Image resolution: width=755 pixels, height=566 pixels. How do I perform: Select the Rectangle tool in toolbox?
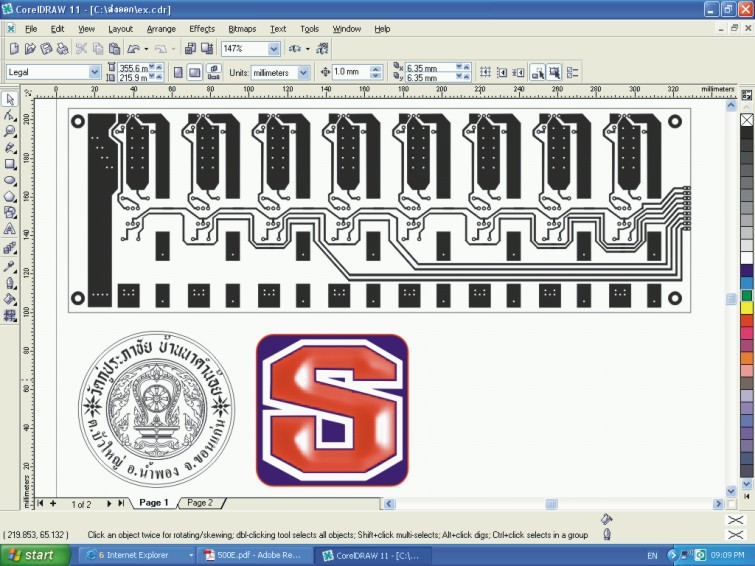(x=10, y=164)
